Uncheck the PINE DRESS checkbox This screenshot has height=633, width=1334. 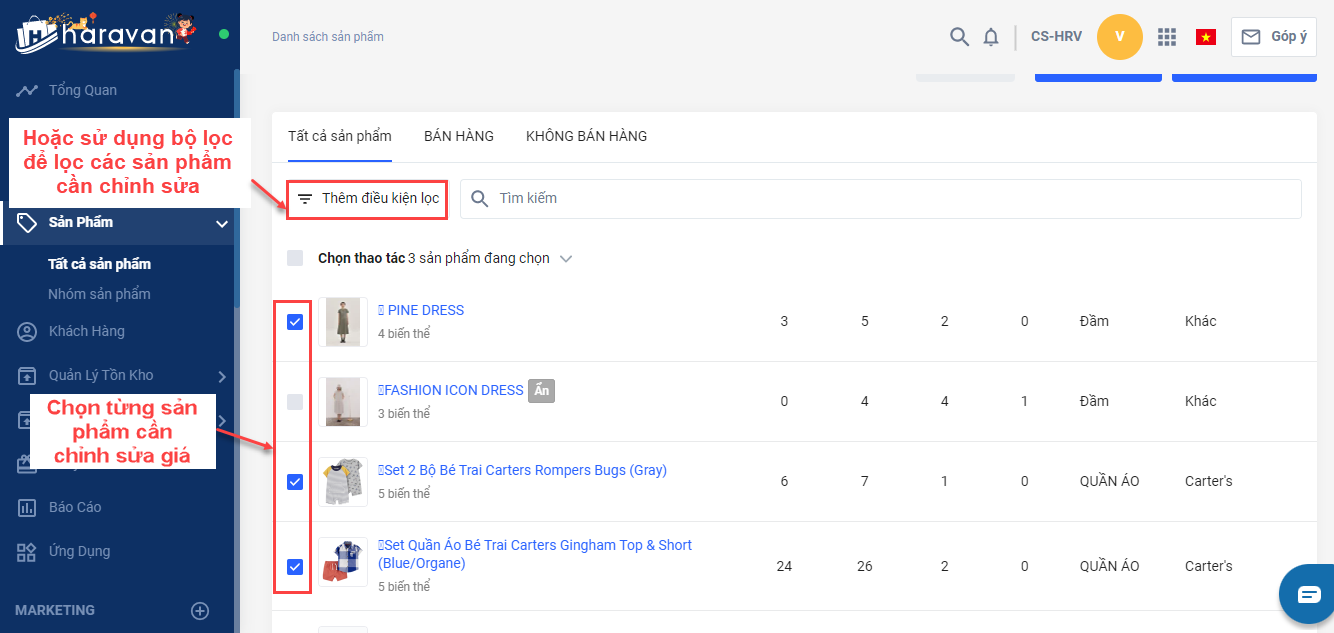click(x=295, y=322)
